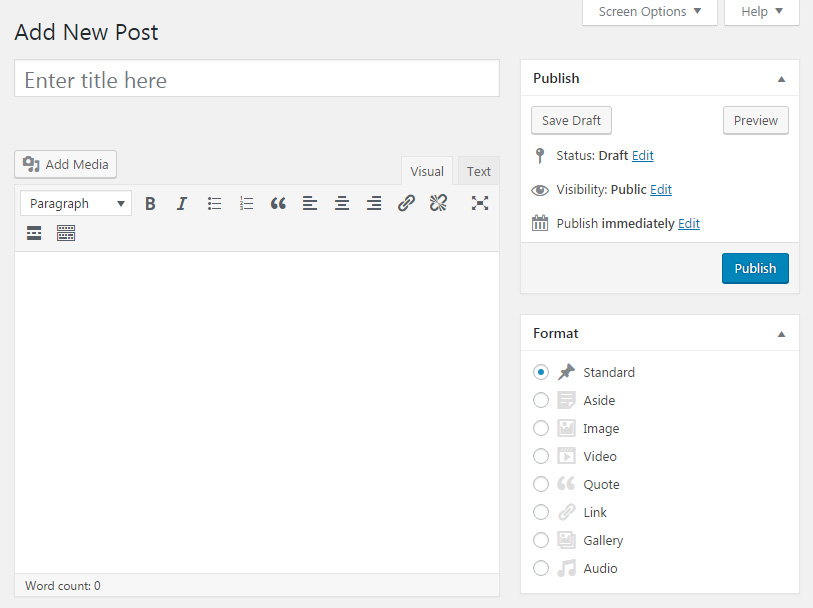Choose the Video post format

pyautogui.click(x=541, y=456)
